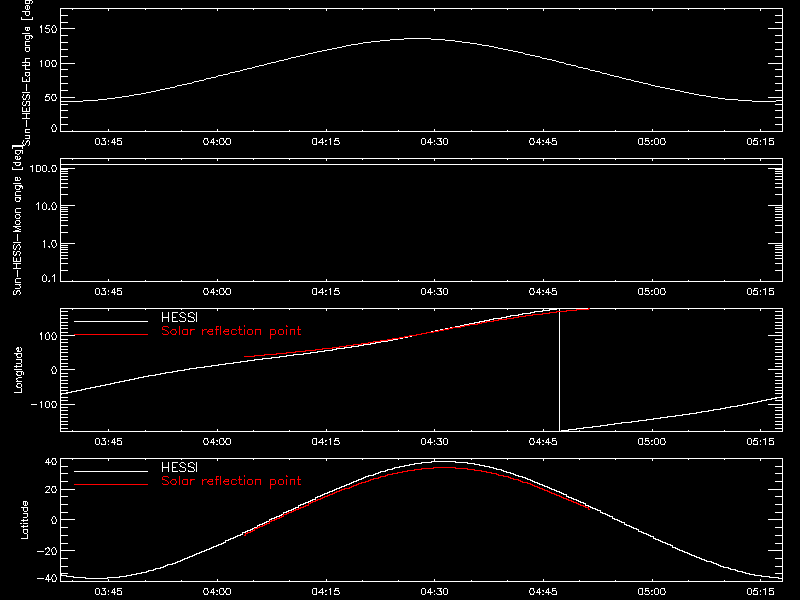800x600 pixels.
Task: Select the 100 tick on Earth angle plot
Action: coord(48,64)
